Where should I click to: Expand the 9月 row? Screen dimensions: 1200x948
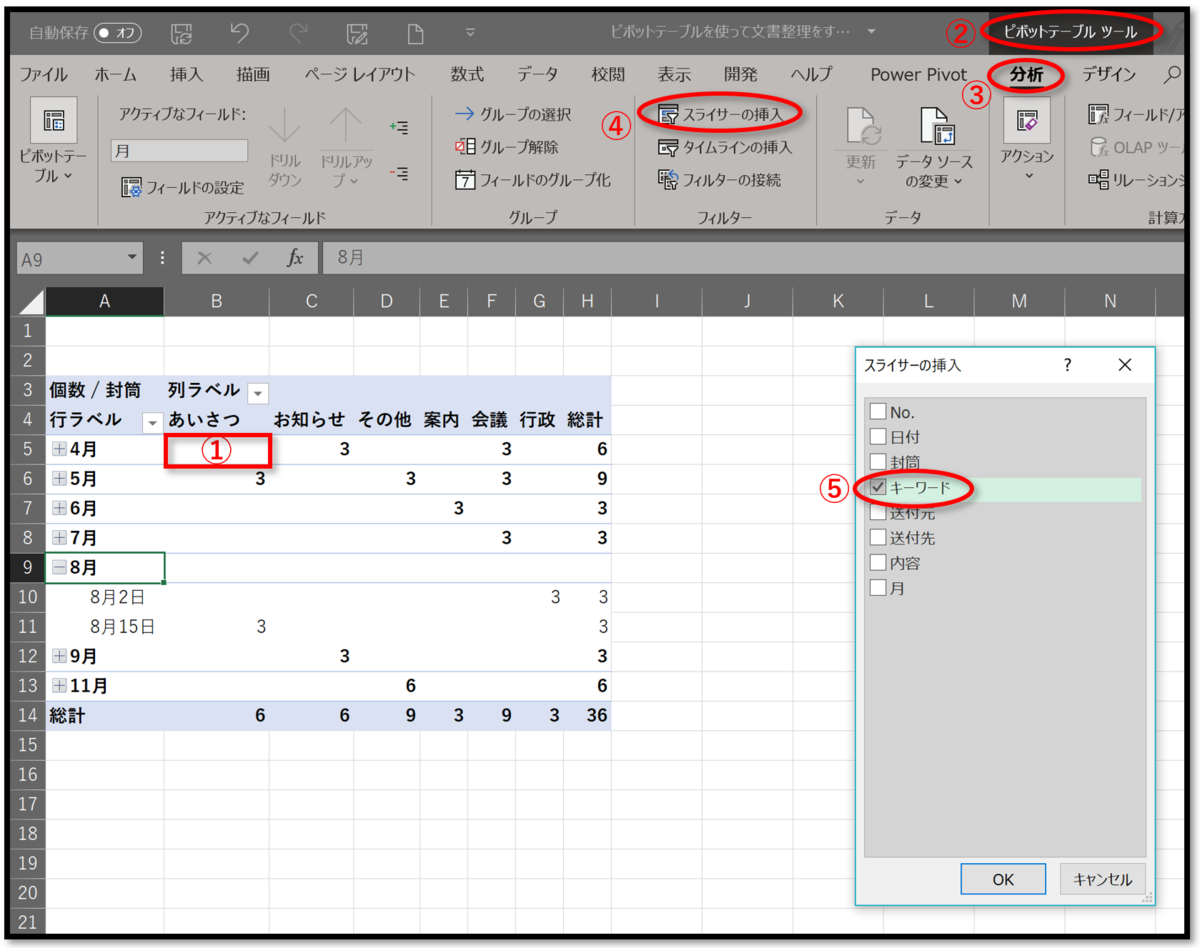[59, 656]
